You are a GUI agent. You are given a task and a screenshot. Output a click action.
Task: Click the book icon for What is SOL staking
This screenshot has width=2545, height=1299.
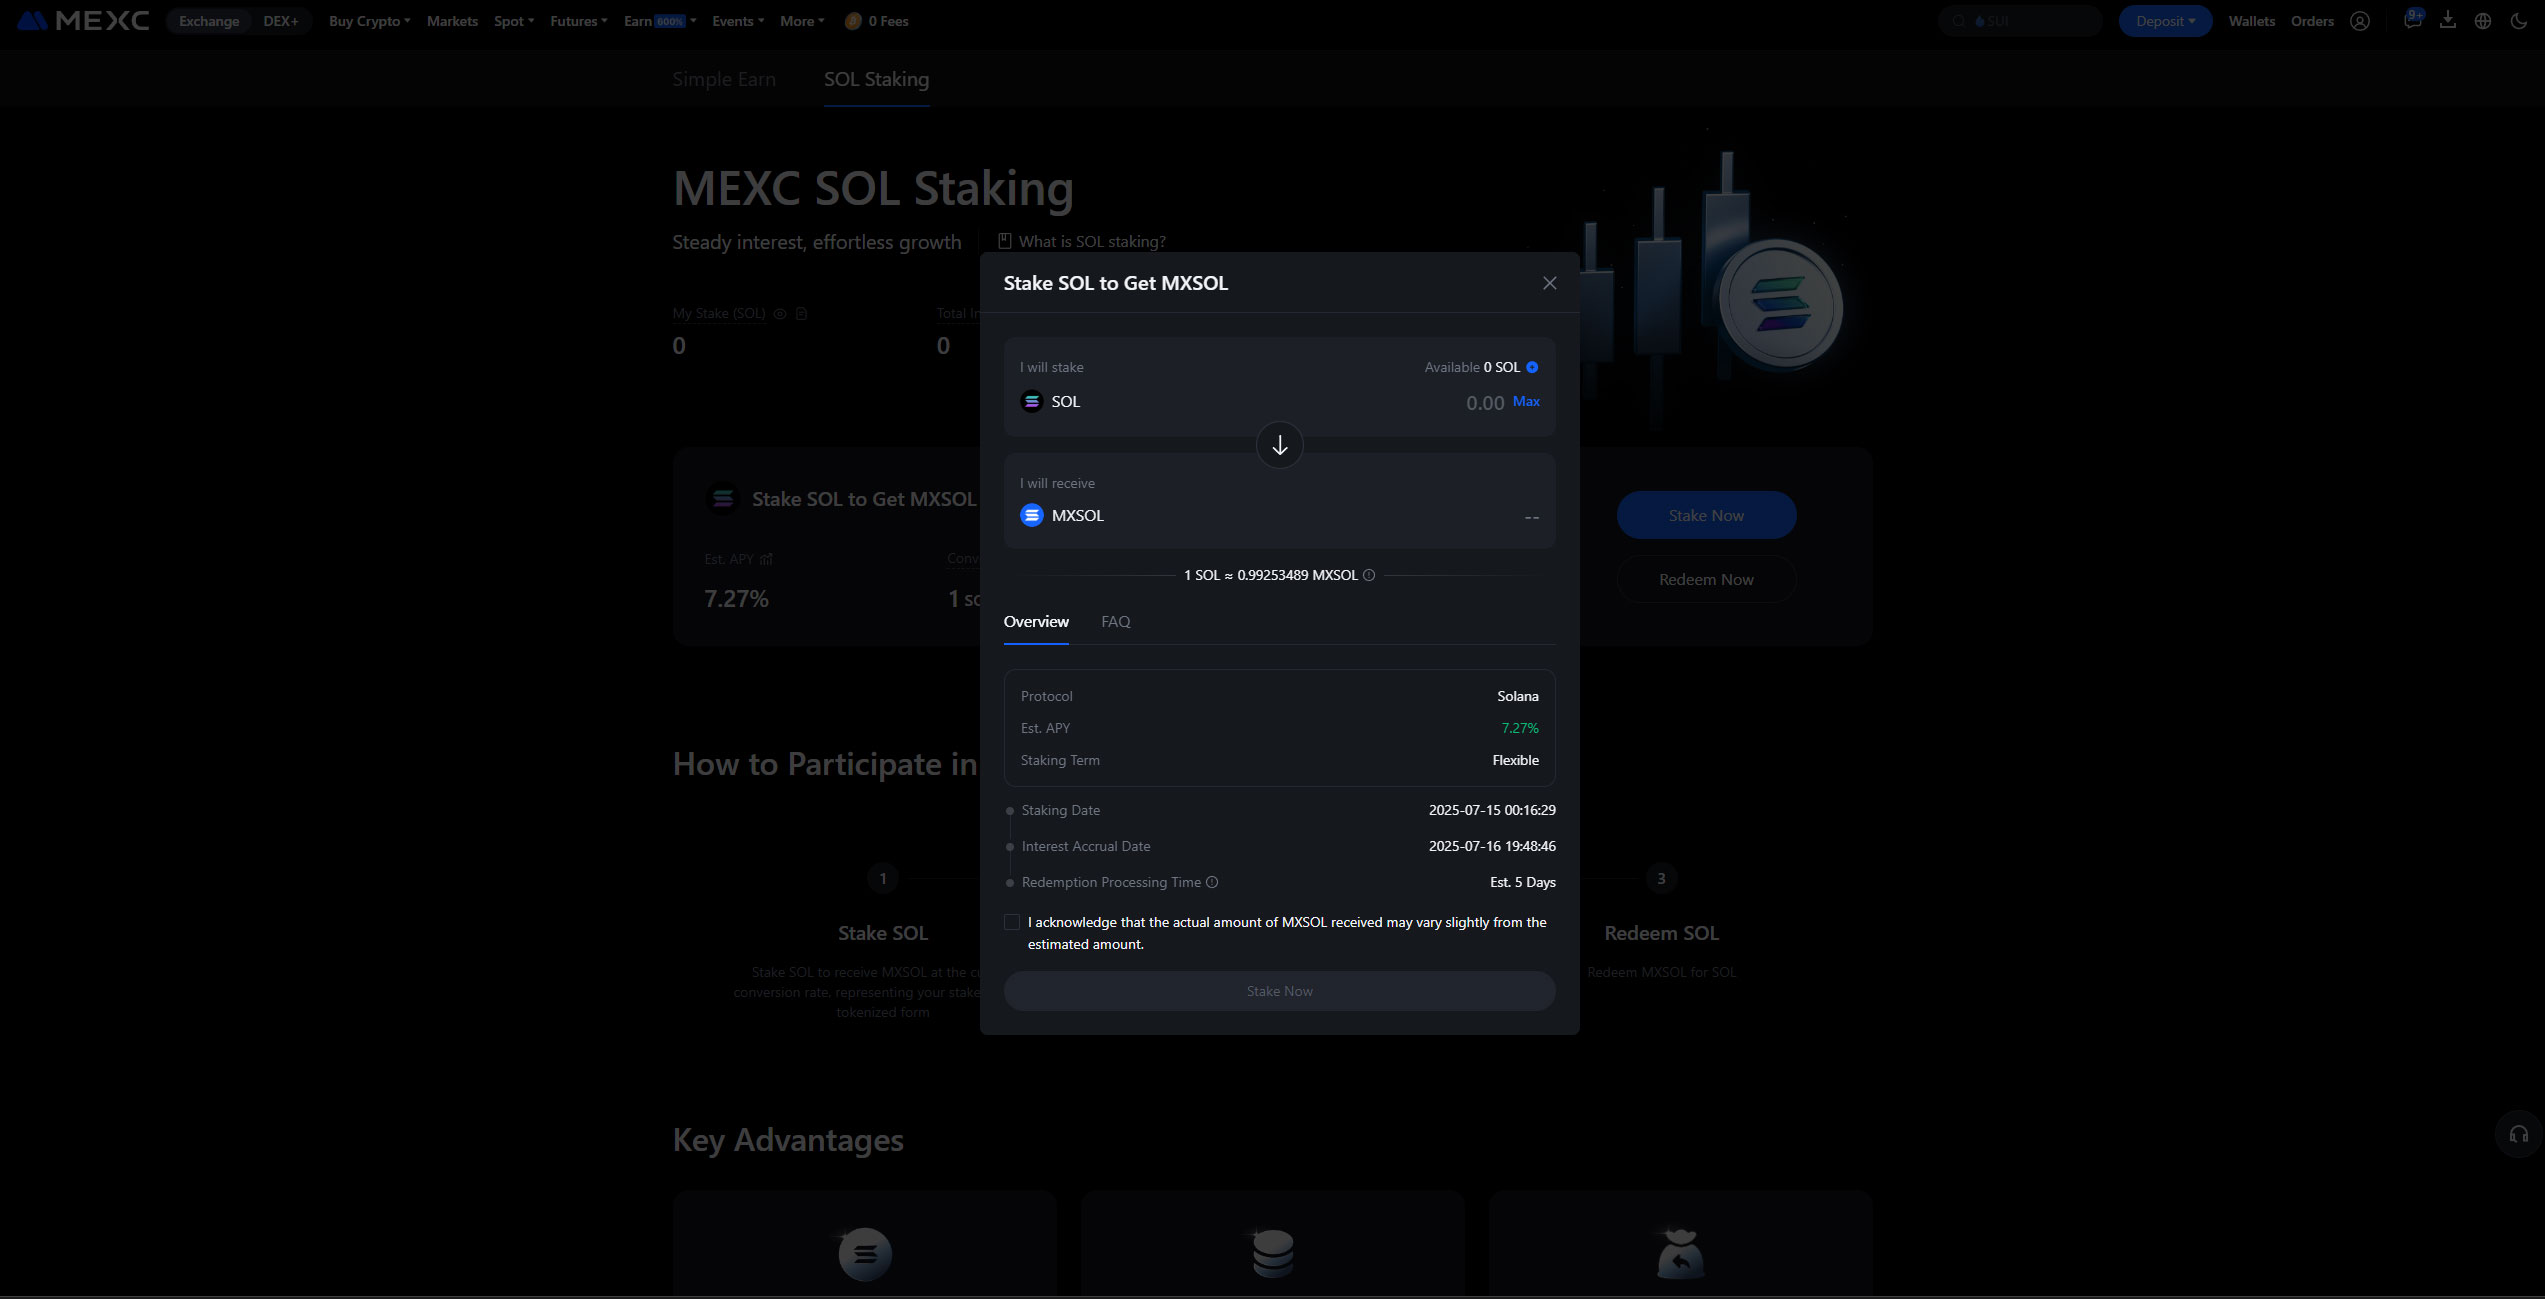(x=1005, y=241)
